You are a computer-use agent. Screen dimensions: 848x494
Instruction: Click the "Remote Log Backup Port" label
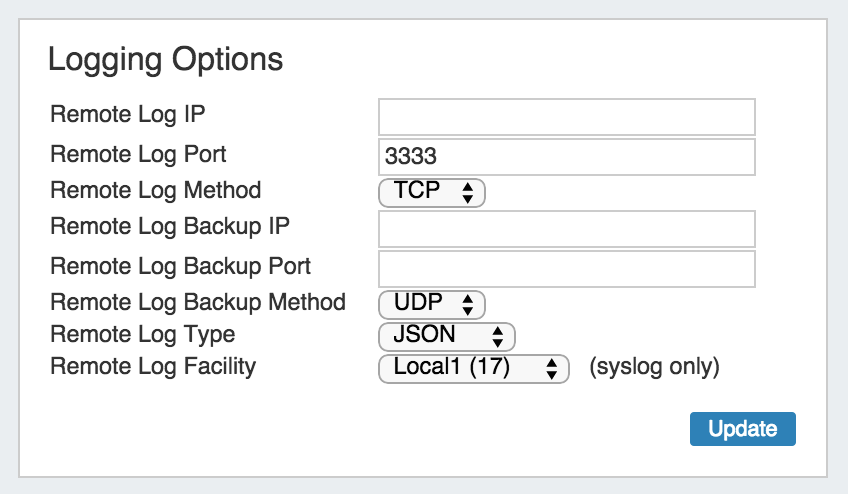[x=180, y=267]
